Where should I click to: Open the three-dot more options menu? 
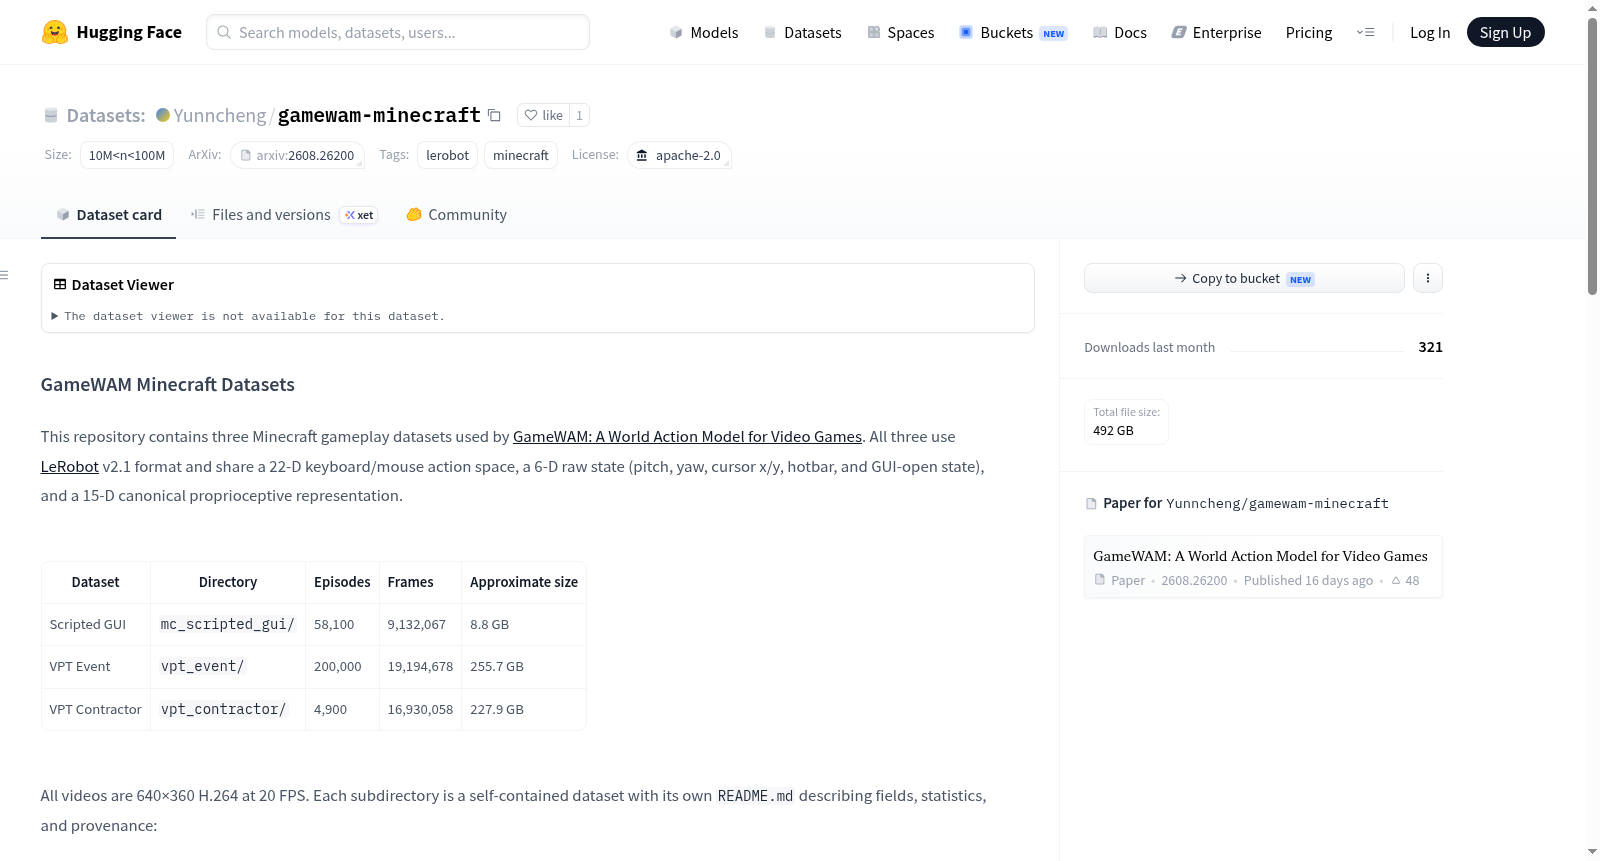click(1428, 278)
